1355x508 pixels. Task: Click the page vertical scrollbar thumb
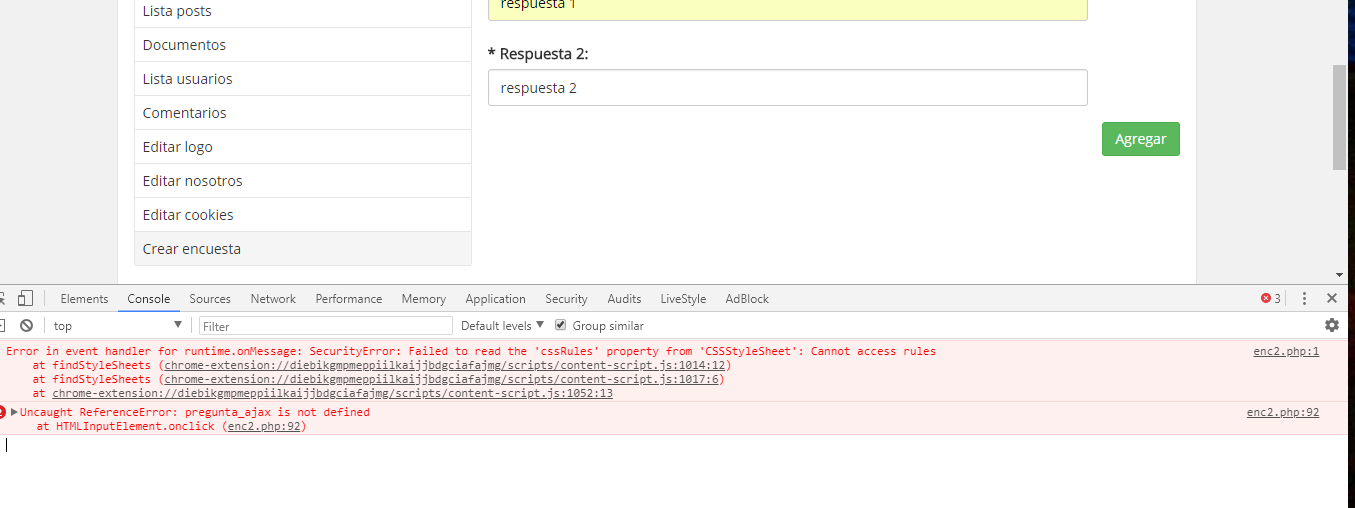(x=1339, y=118)
